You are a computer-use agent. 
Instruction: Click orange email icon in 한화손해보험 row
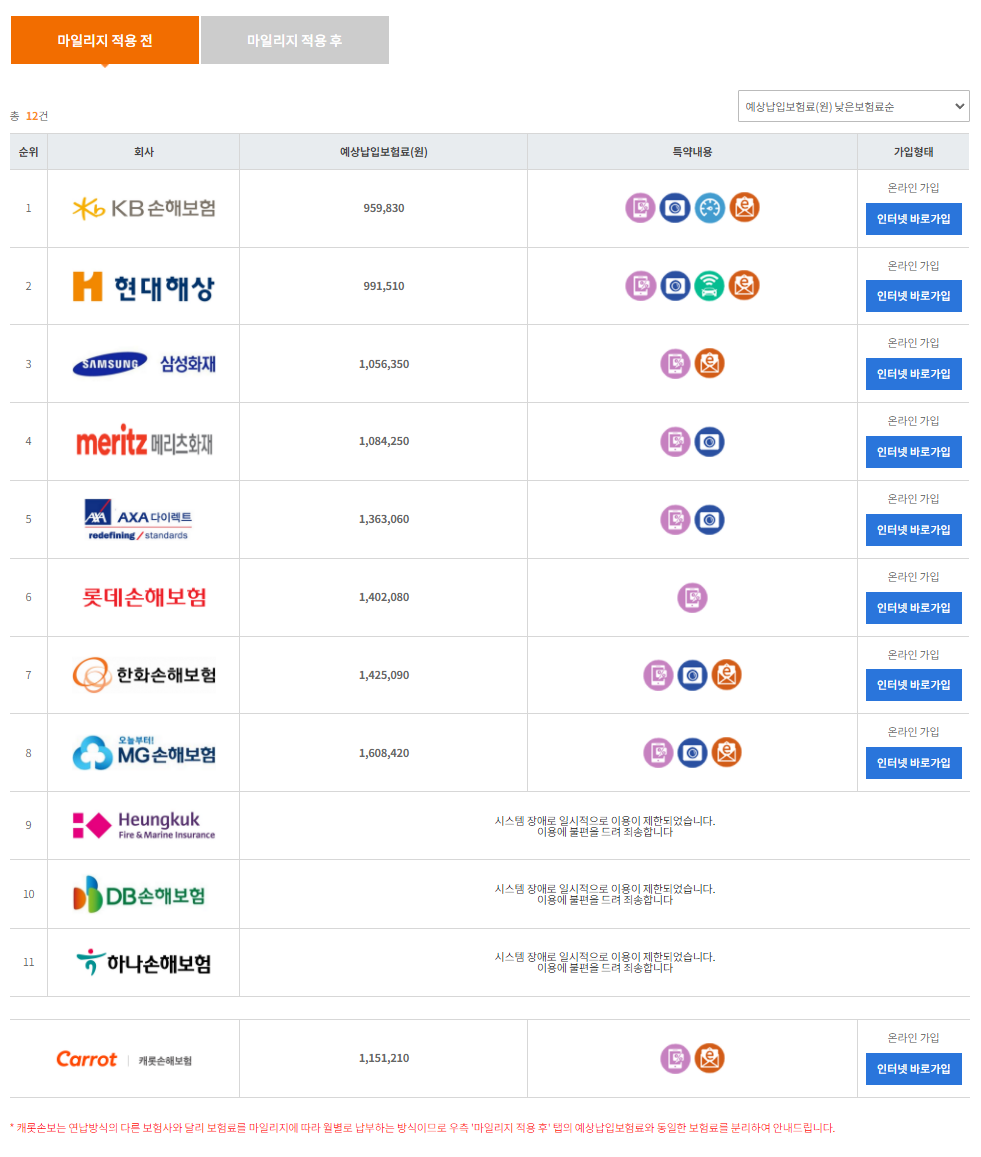tap(726, 674)
